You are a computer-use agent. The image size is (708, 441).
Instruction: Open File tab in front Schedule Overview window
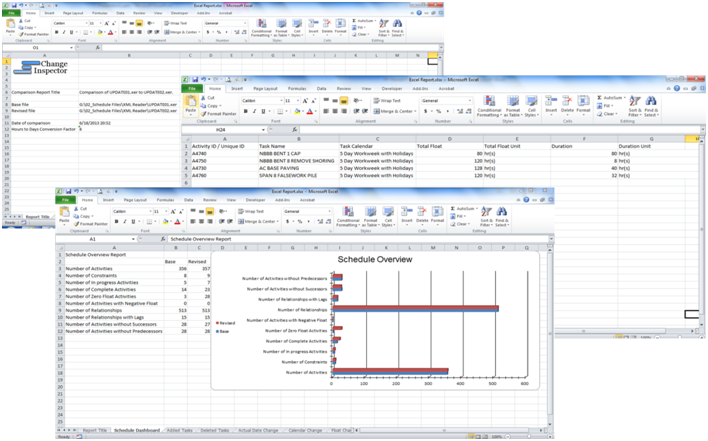coord(65,200)
